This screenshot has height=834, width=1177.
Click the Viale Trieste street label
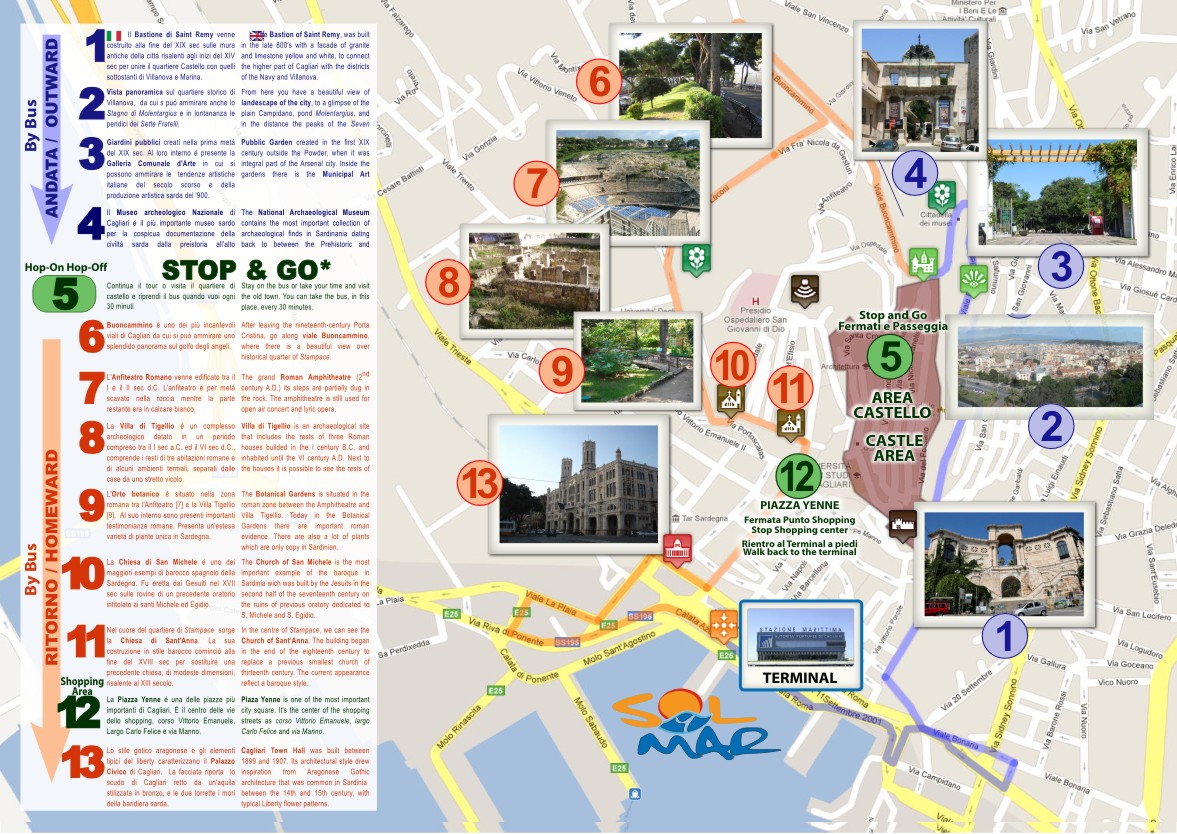point(453,348)
